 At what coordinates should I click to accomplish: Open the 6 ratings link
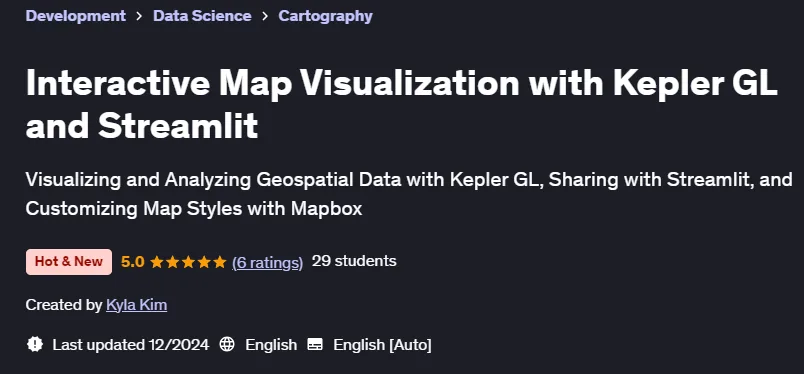267,262
